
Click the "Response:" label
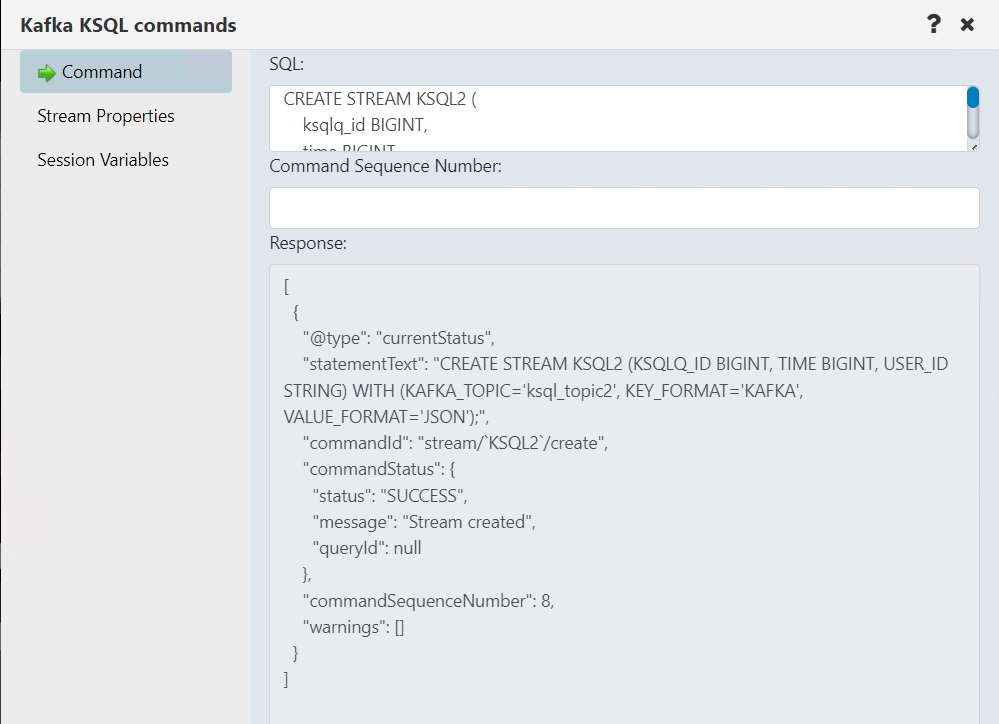click(308, 243)
